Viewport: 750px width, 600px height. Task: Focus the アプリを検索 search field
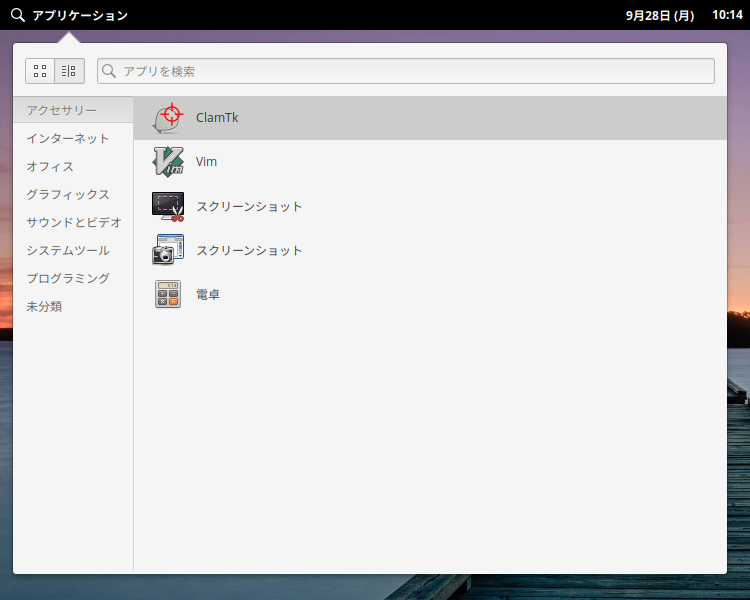click(406, 71)
